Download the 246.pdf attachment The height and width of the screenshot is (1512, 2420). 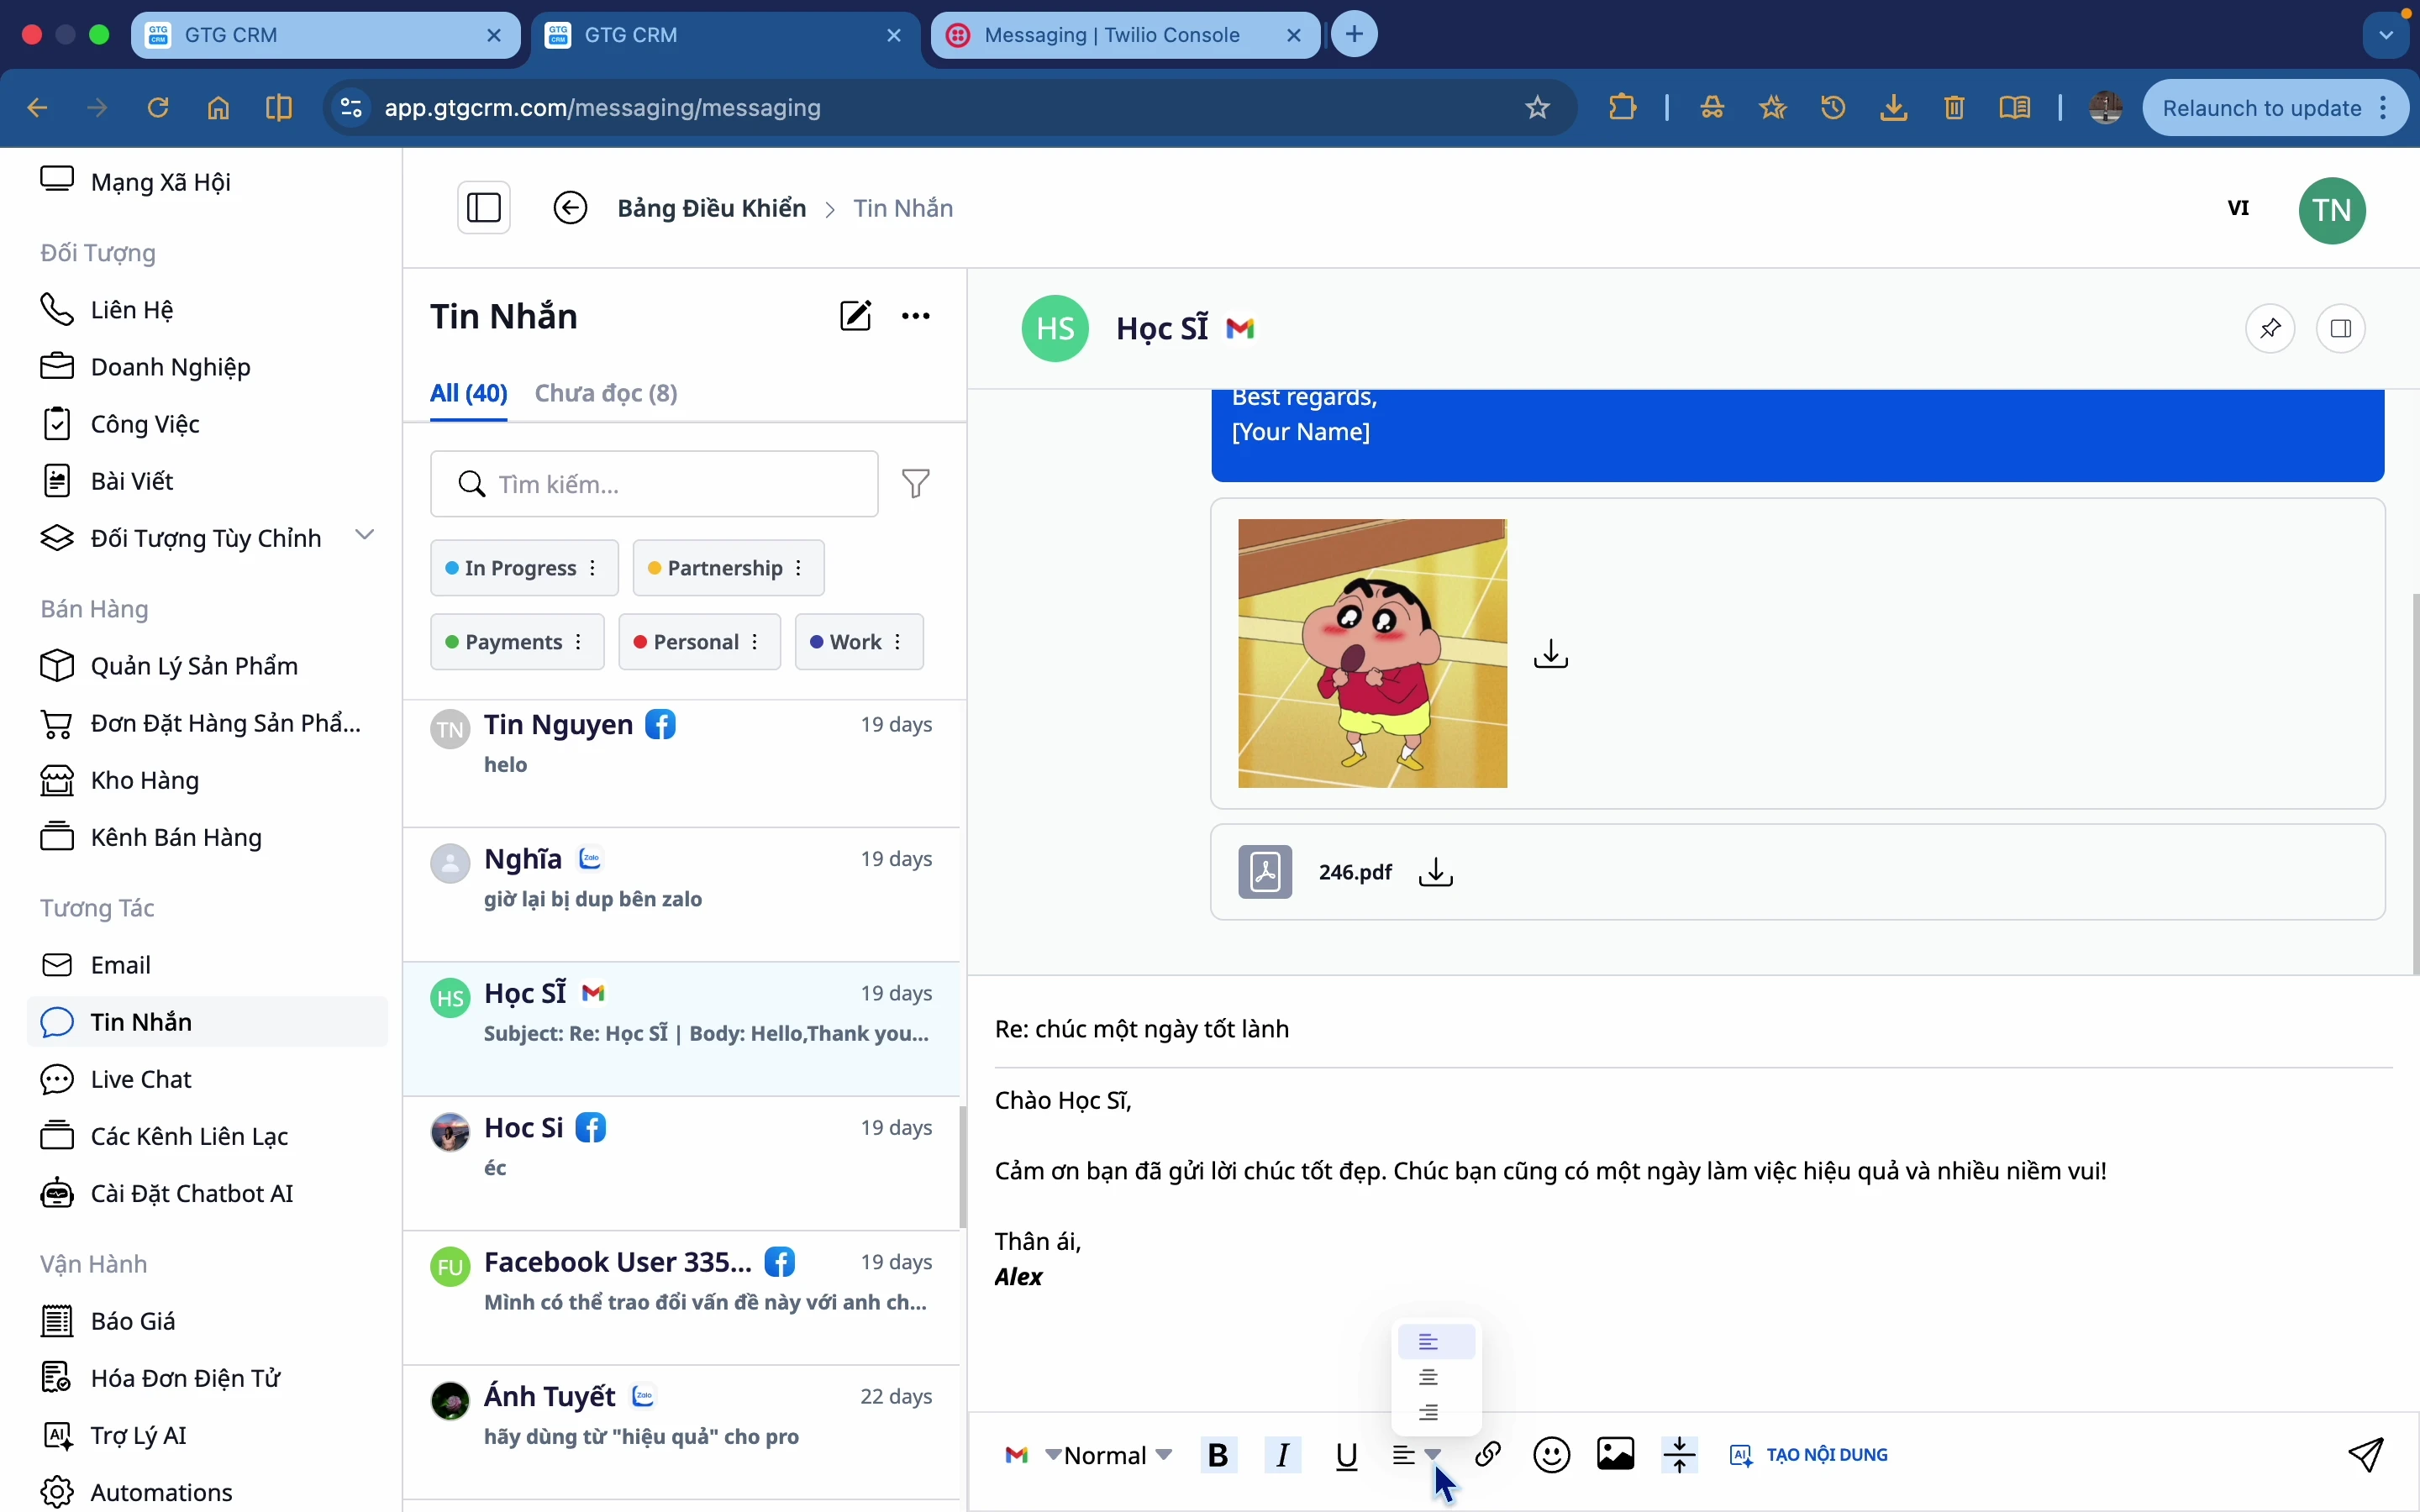1437,872
